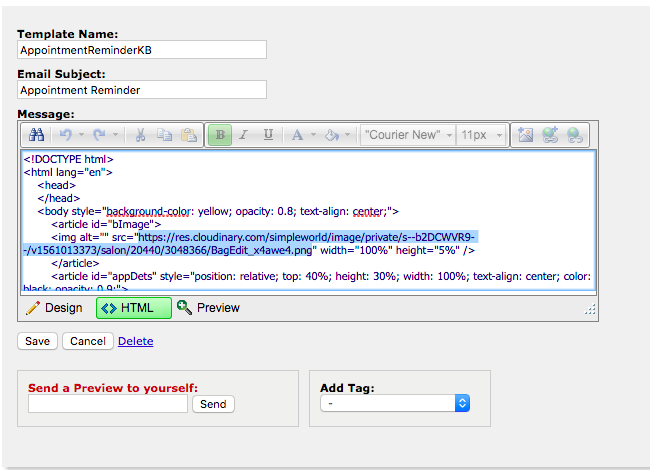Click the preview email address field
650x470 pixels.
(108, 404)
